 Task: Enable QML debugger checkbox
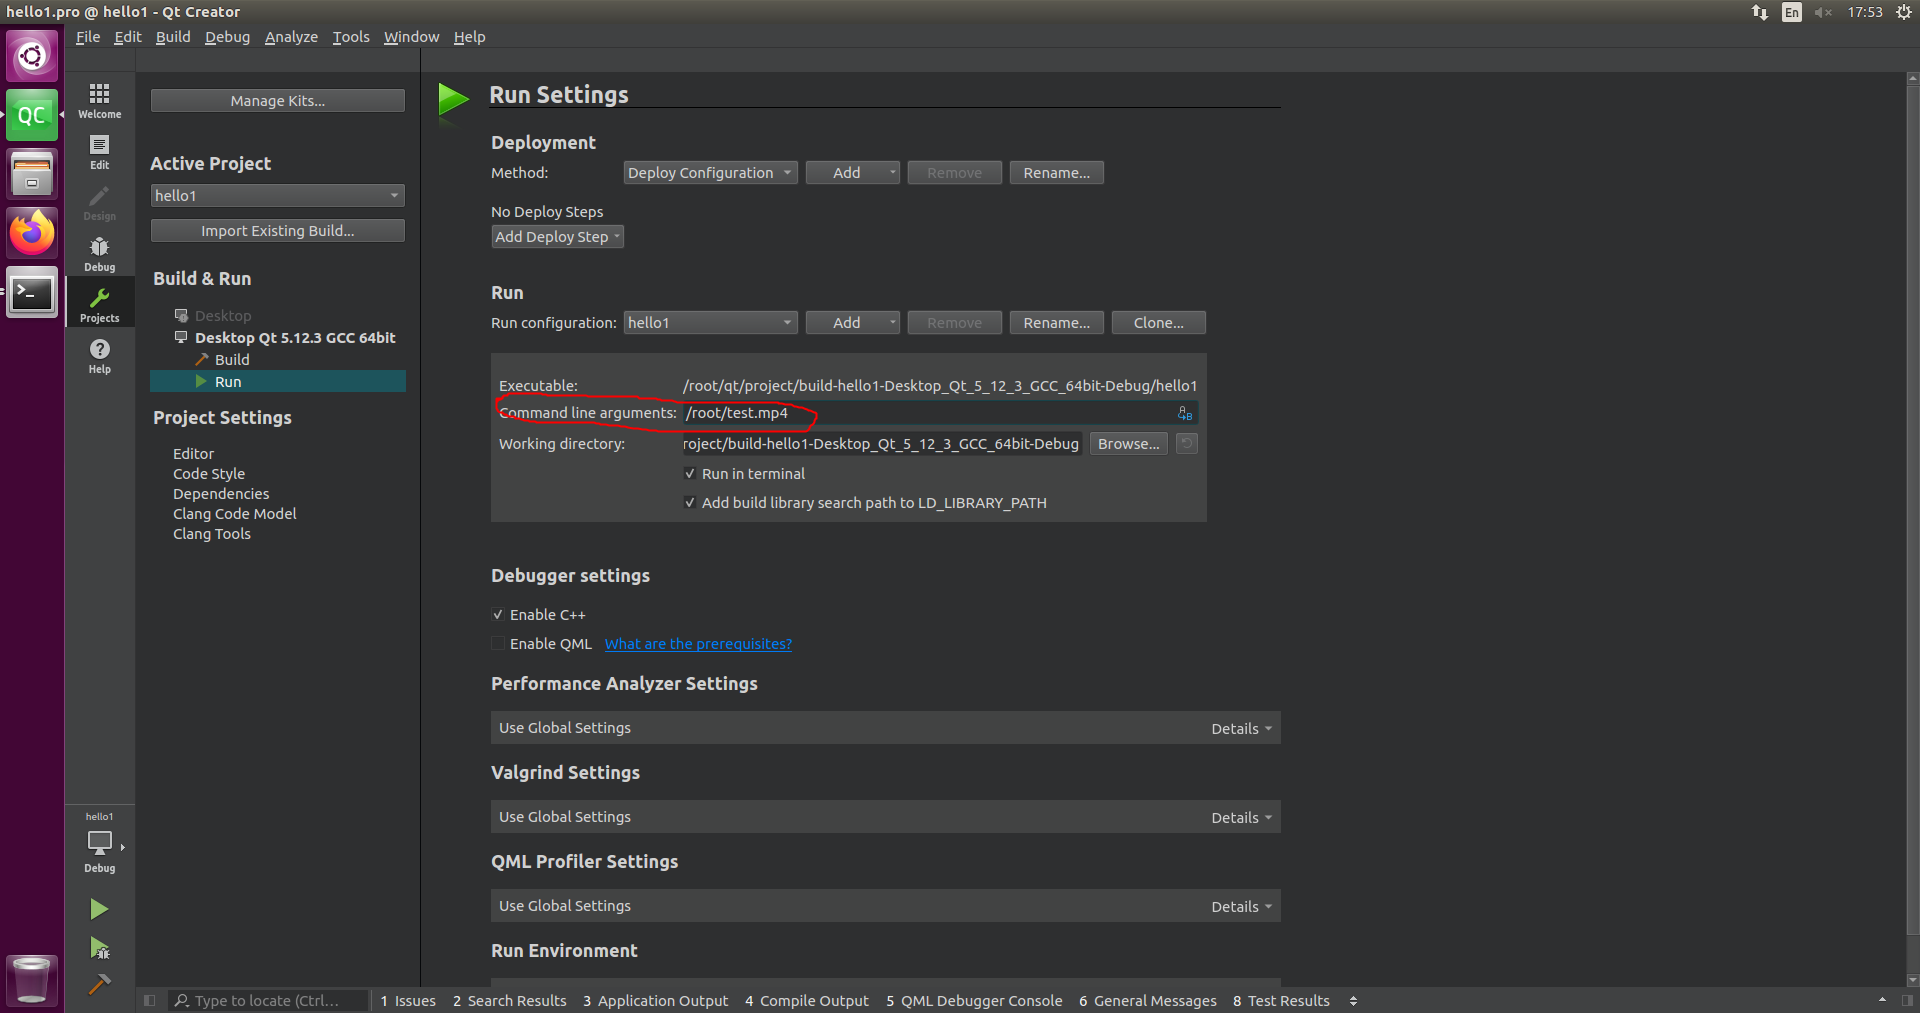(497, 644)
